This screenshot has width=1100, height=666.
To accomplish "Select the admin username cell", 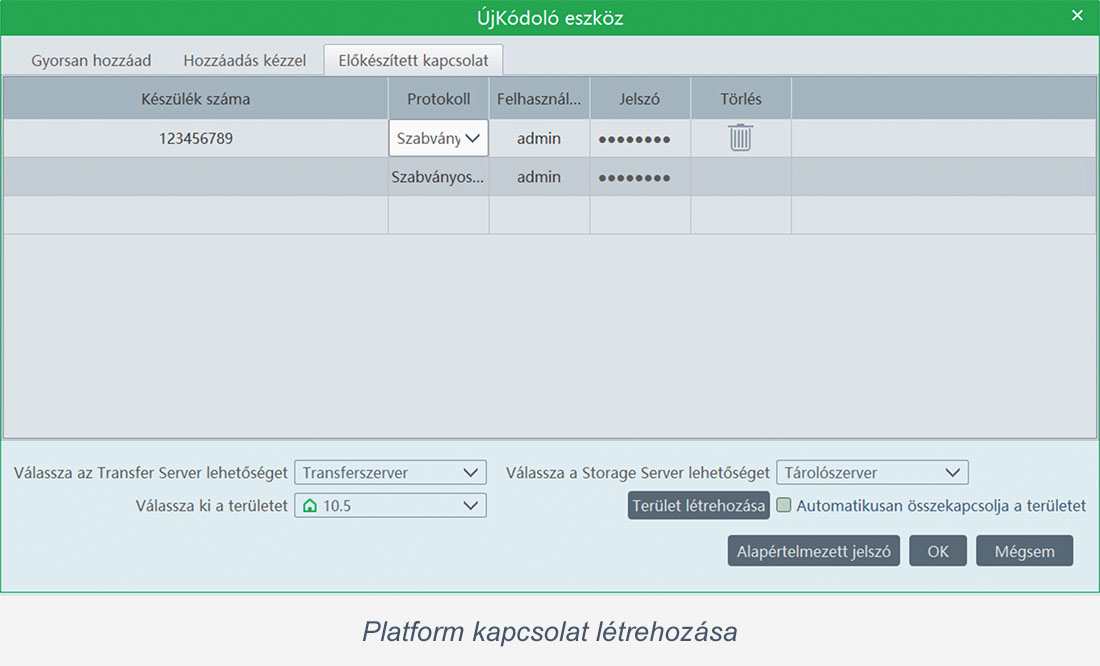I will pos(539,138).
